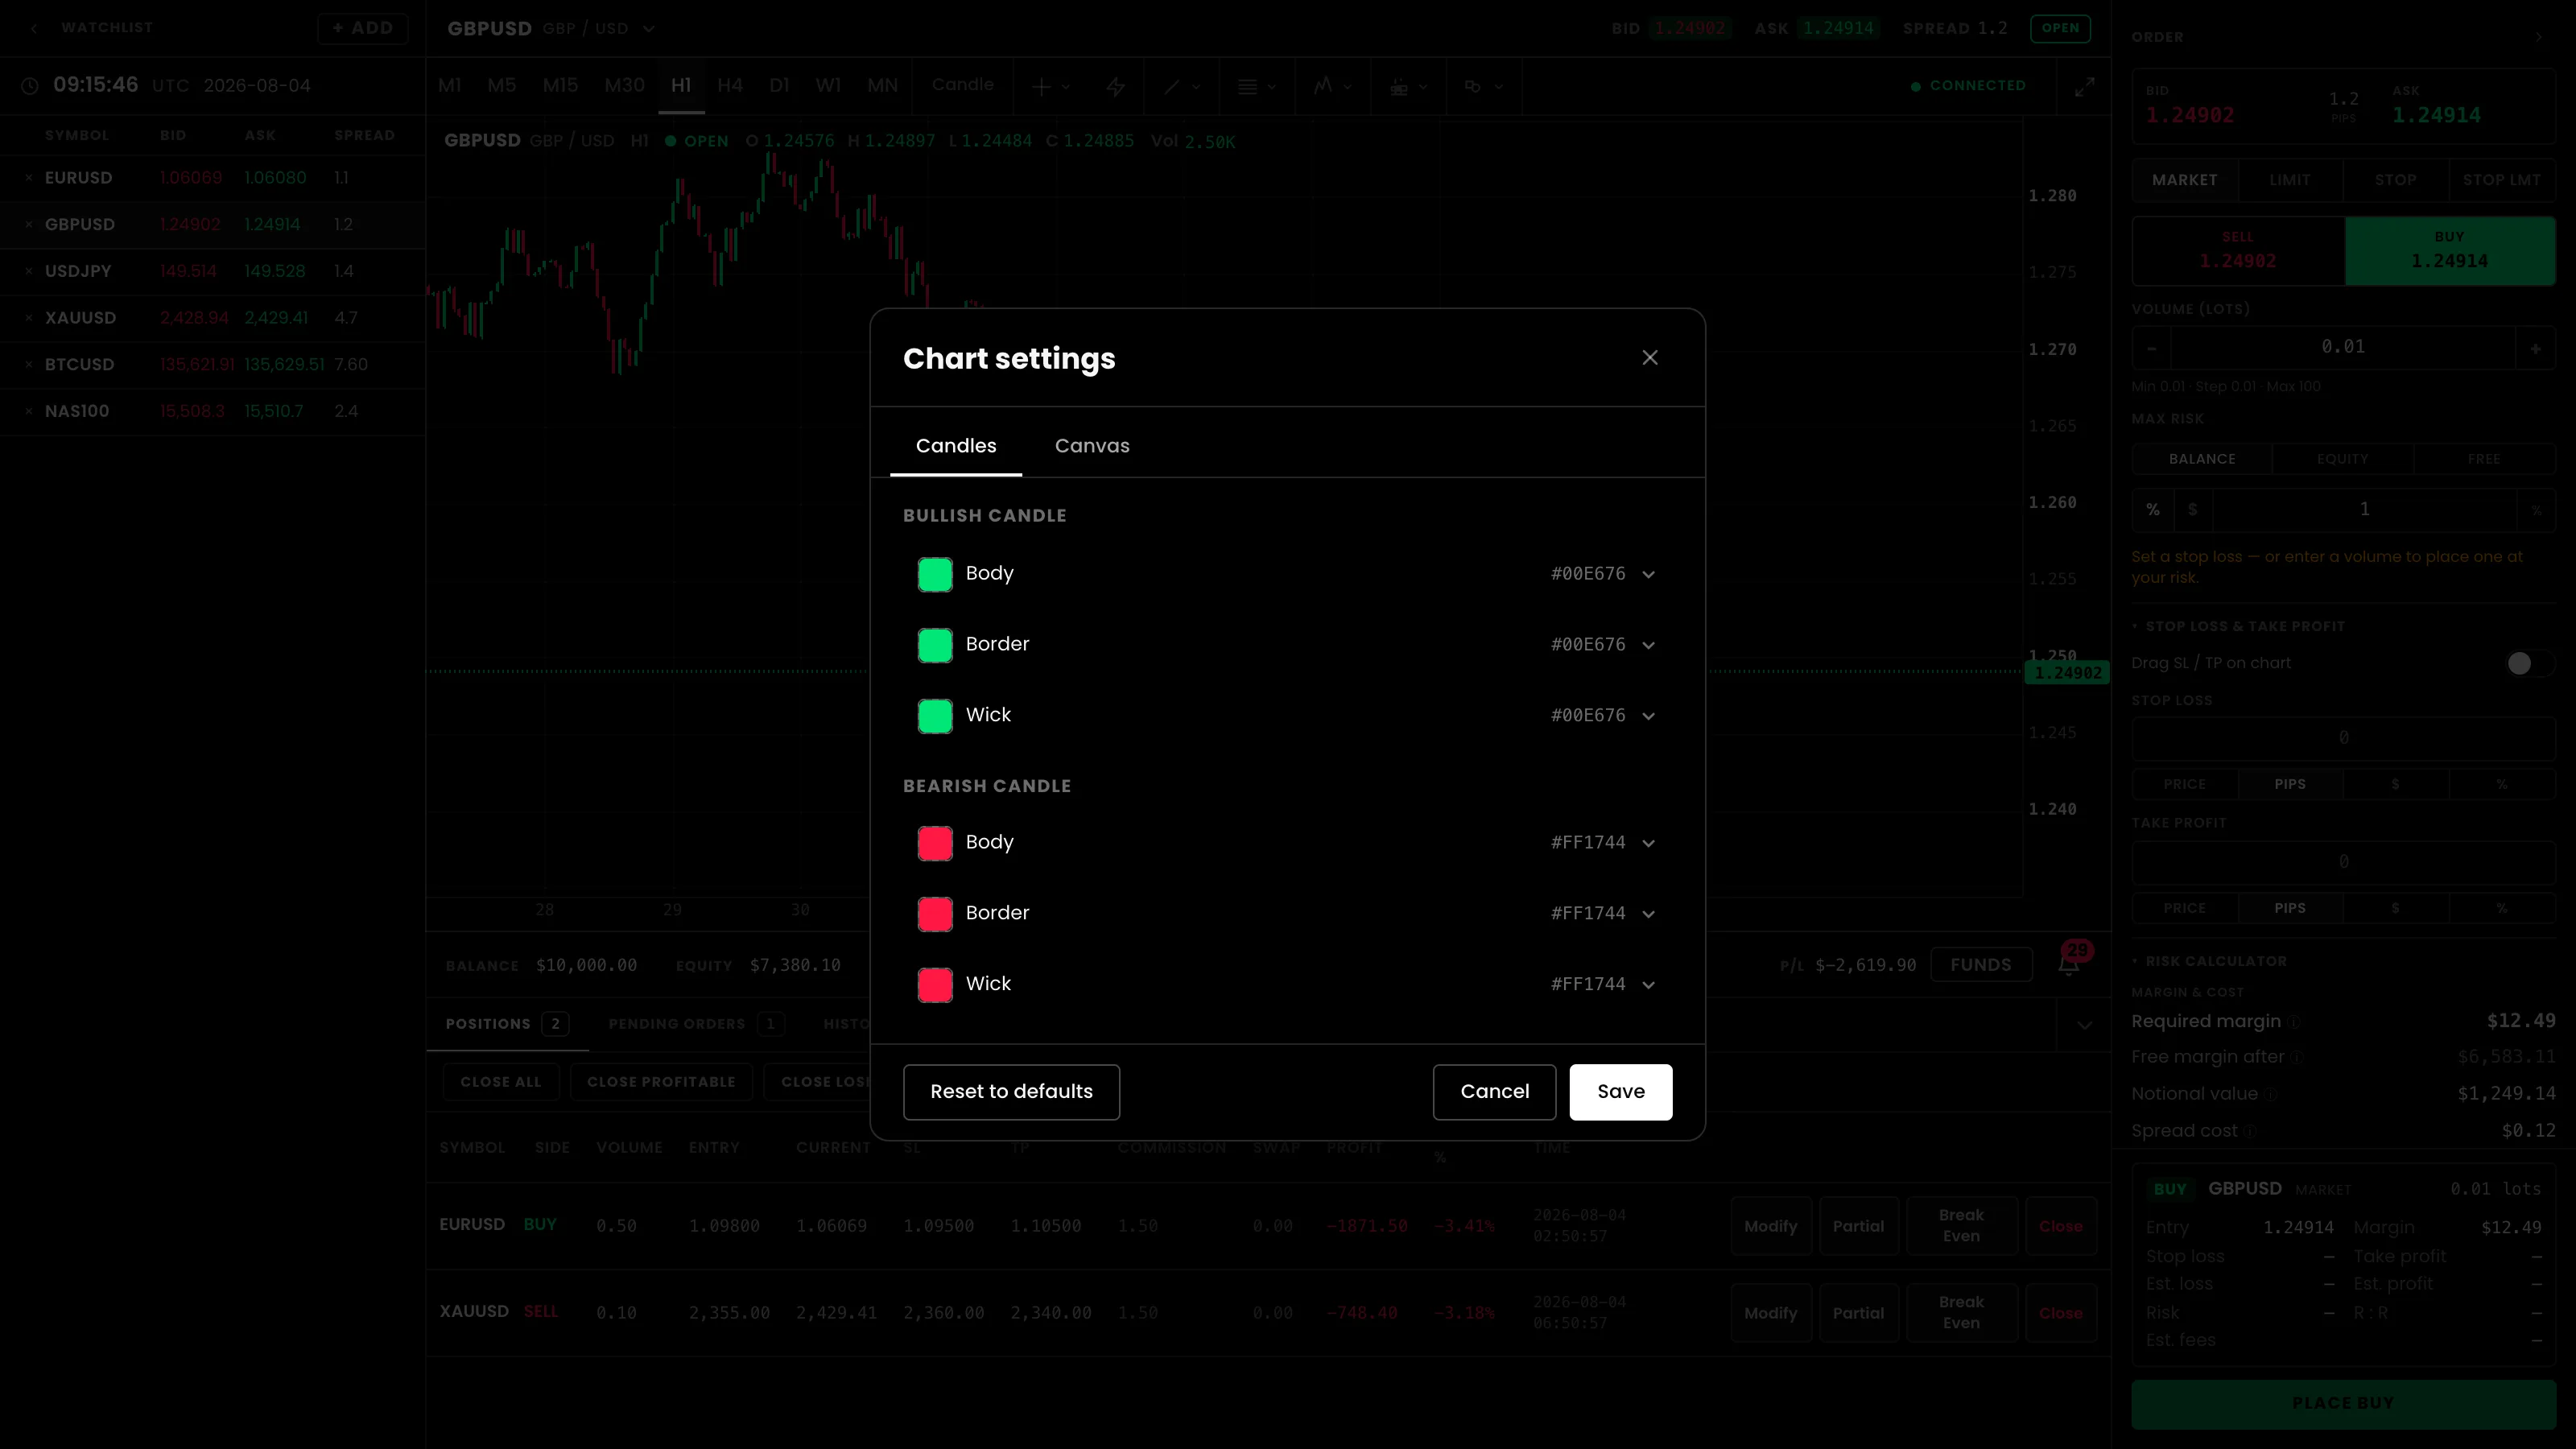Collapse the positions panel with the chevron

pyautogui.click(x=2084, y=1025)
